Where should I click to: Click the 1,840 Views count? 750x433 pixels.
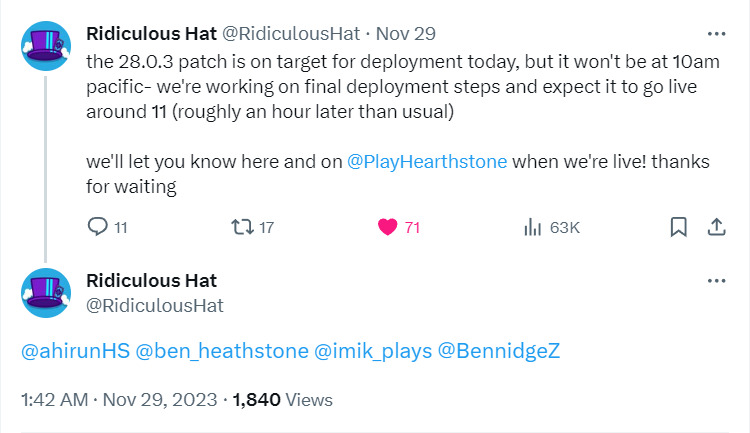tap(282, 400)
